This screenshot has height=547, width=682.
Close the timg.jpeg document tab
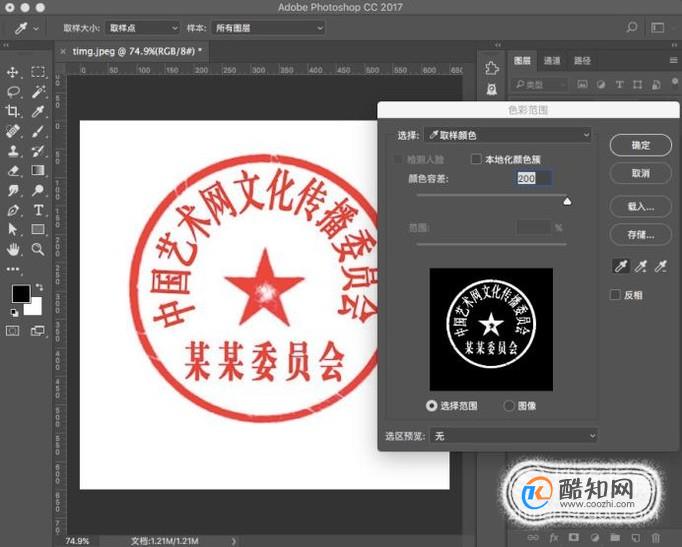point(63,51)
